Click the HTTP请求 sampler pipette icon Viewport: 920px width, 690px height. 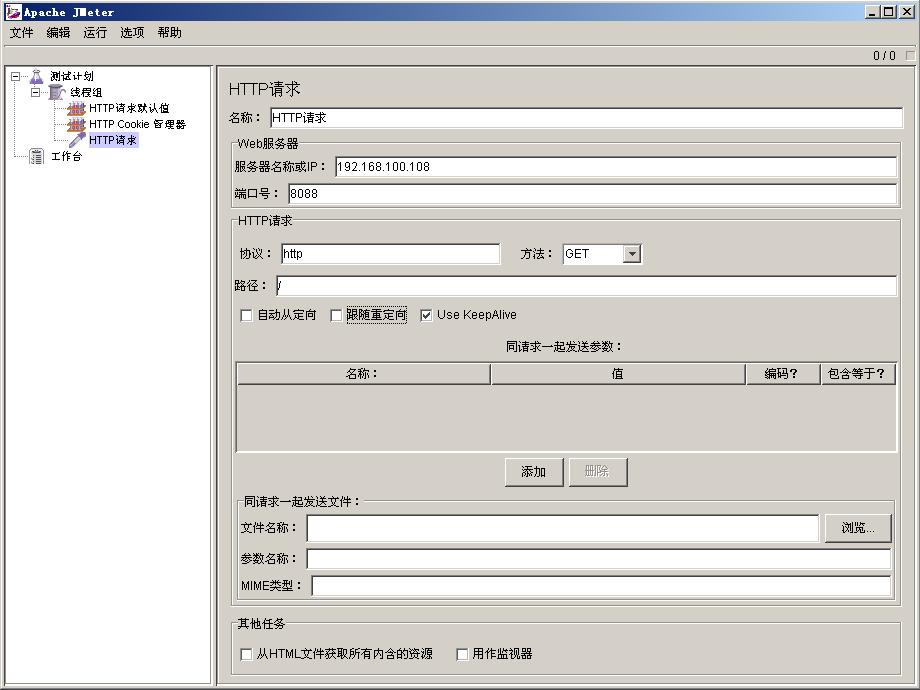(77, 140)
